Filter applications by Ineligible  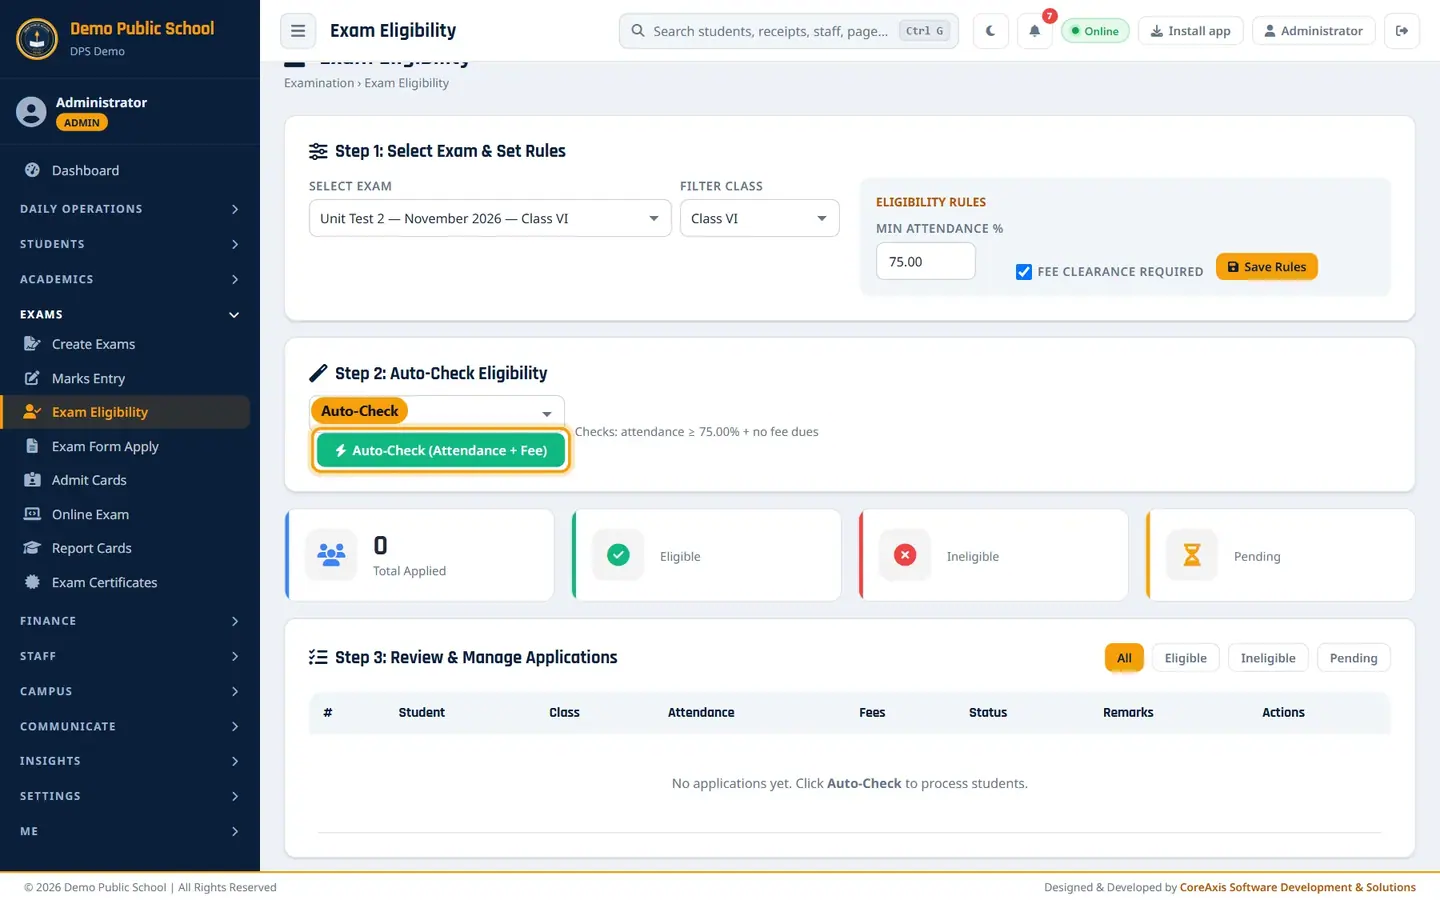(x=1268, y=658)
